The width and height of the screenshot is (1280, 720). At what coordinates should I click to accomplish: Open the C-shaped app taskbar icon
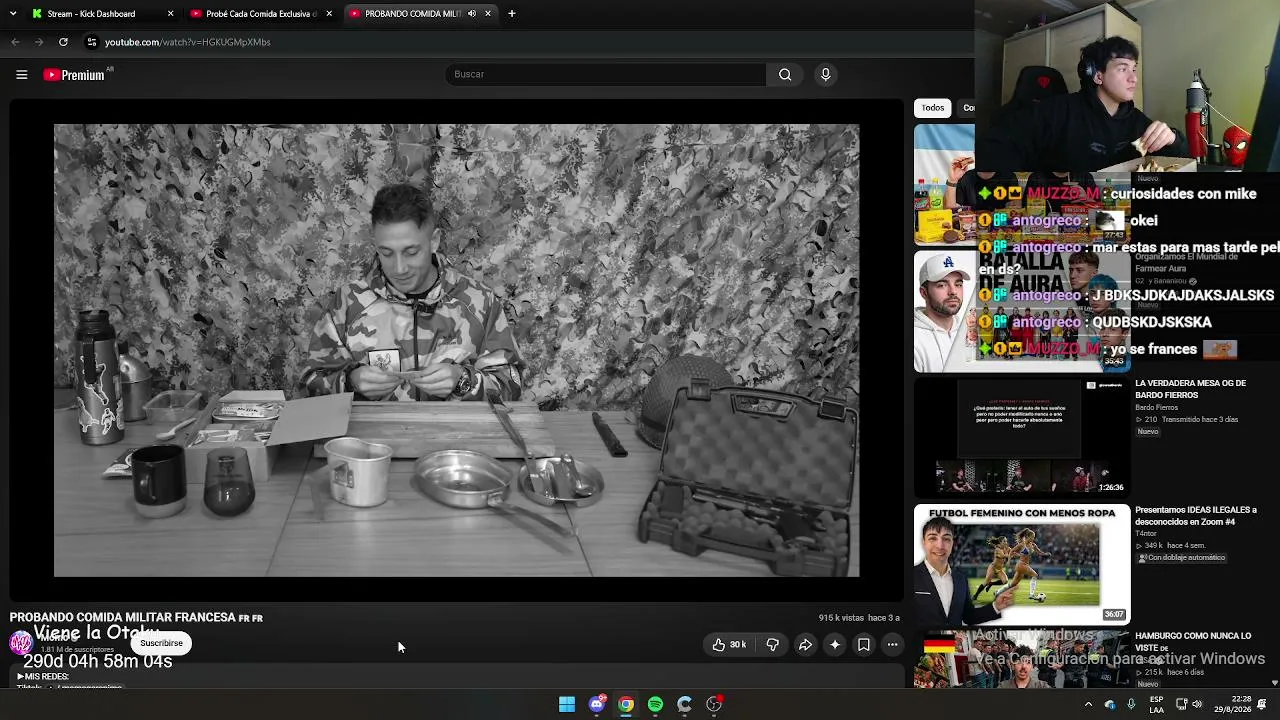pos(685,704)
